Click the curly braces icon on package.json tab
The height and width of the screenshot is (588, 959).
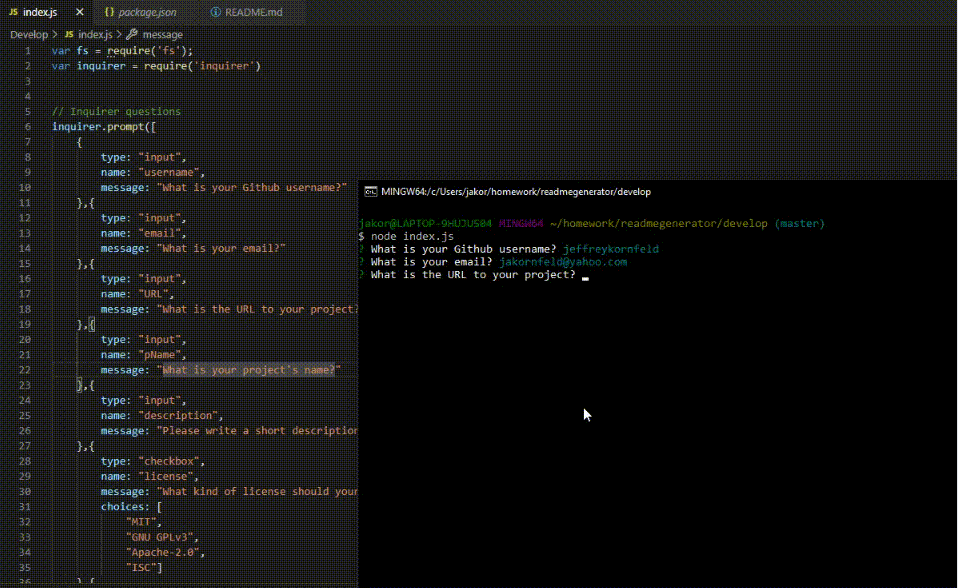click(109, 13)
